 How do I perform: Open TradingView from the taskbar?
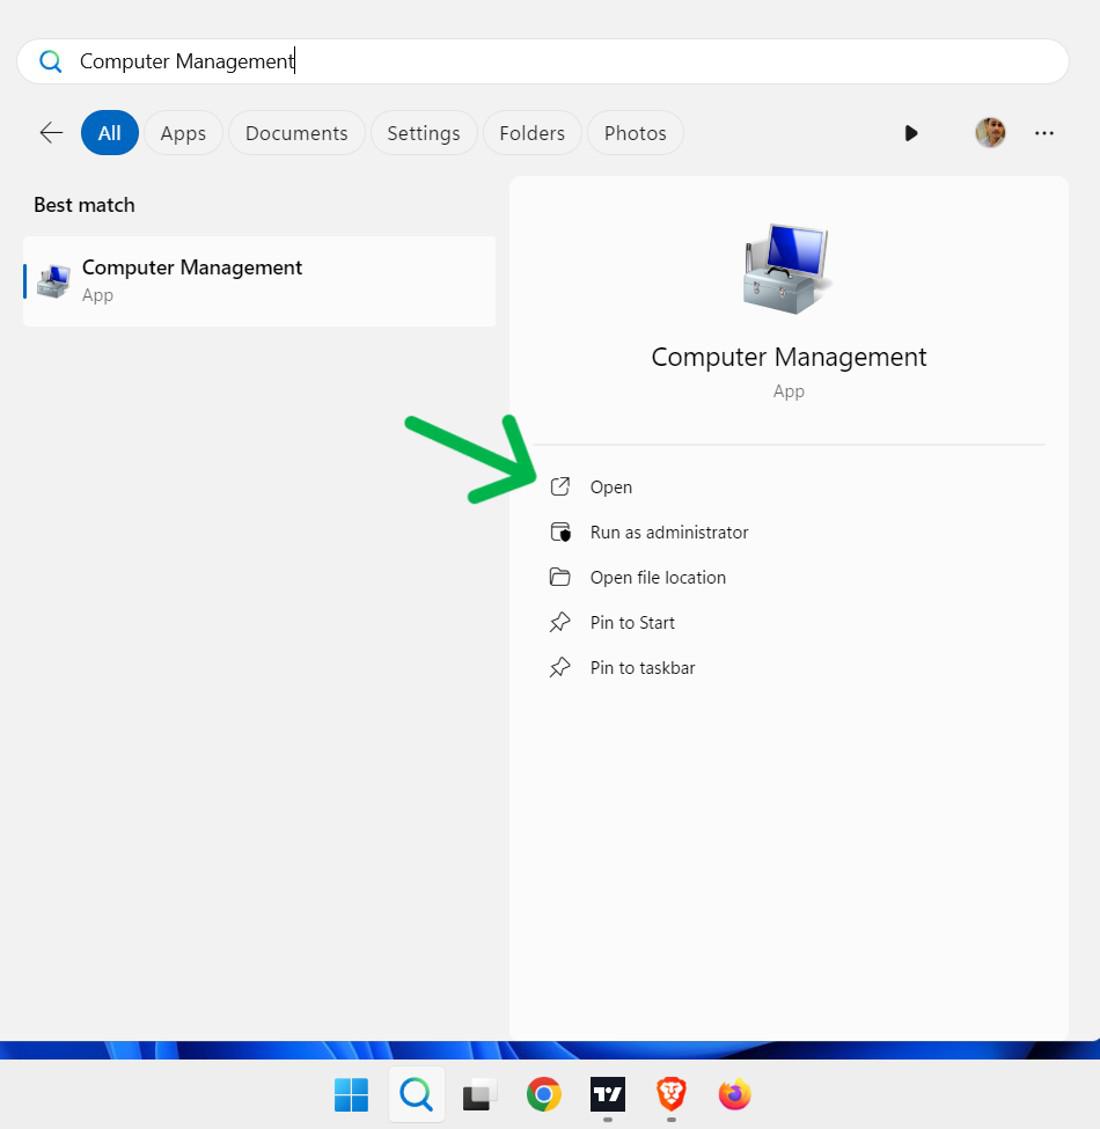click(608, 1094)
